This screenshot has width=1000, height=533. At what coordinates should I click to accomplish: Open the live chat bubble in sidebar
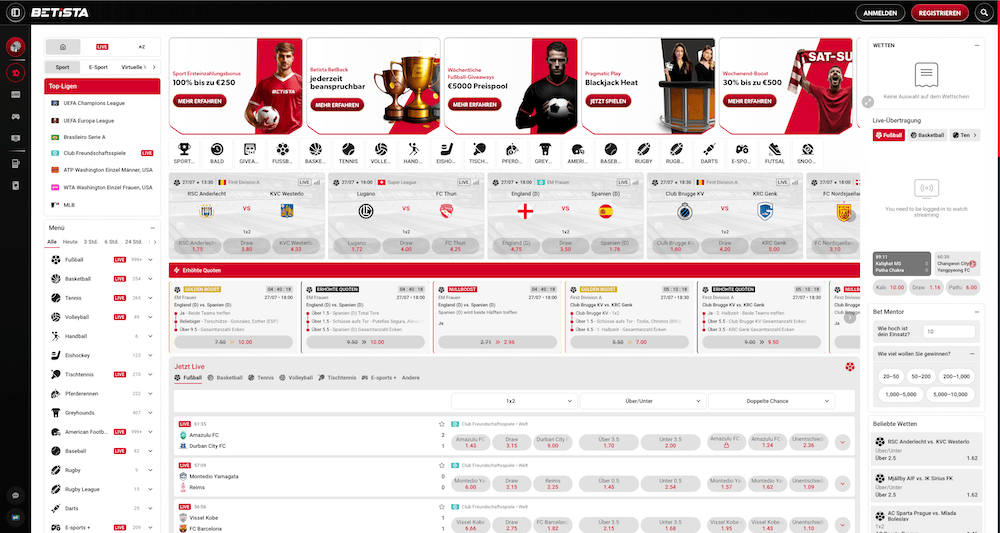click(15, 495)
